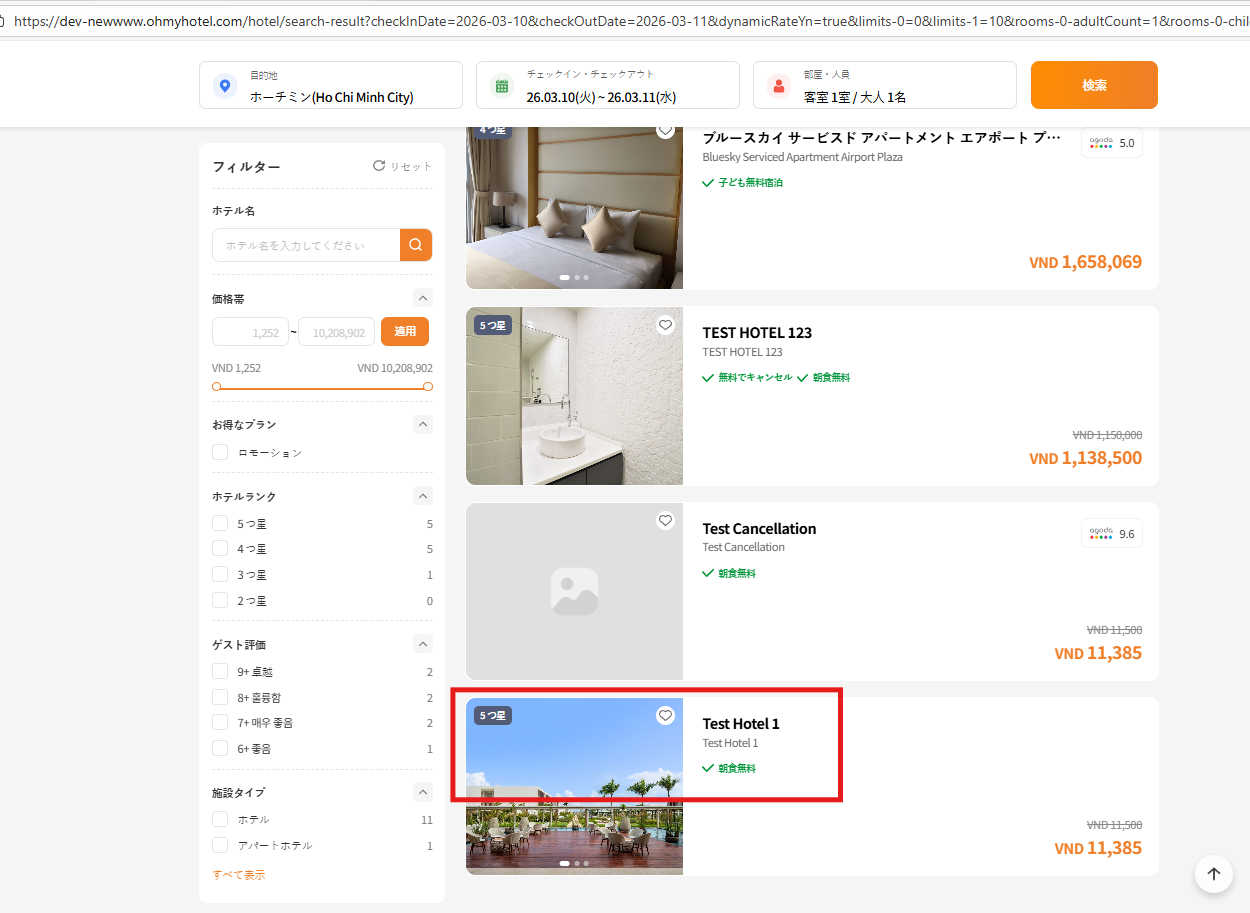The width and height of the screenshot is (1250, 913).
Task: Favorite Test Hotel 1 with heart icon
Action: pyautogui.click(x=665, y=715)
